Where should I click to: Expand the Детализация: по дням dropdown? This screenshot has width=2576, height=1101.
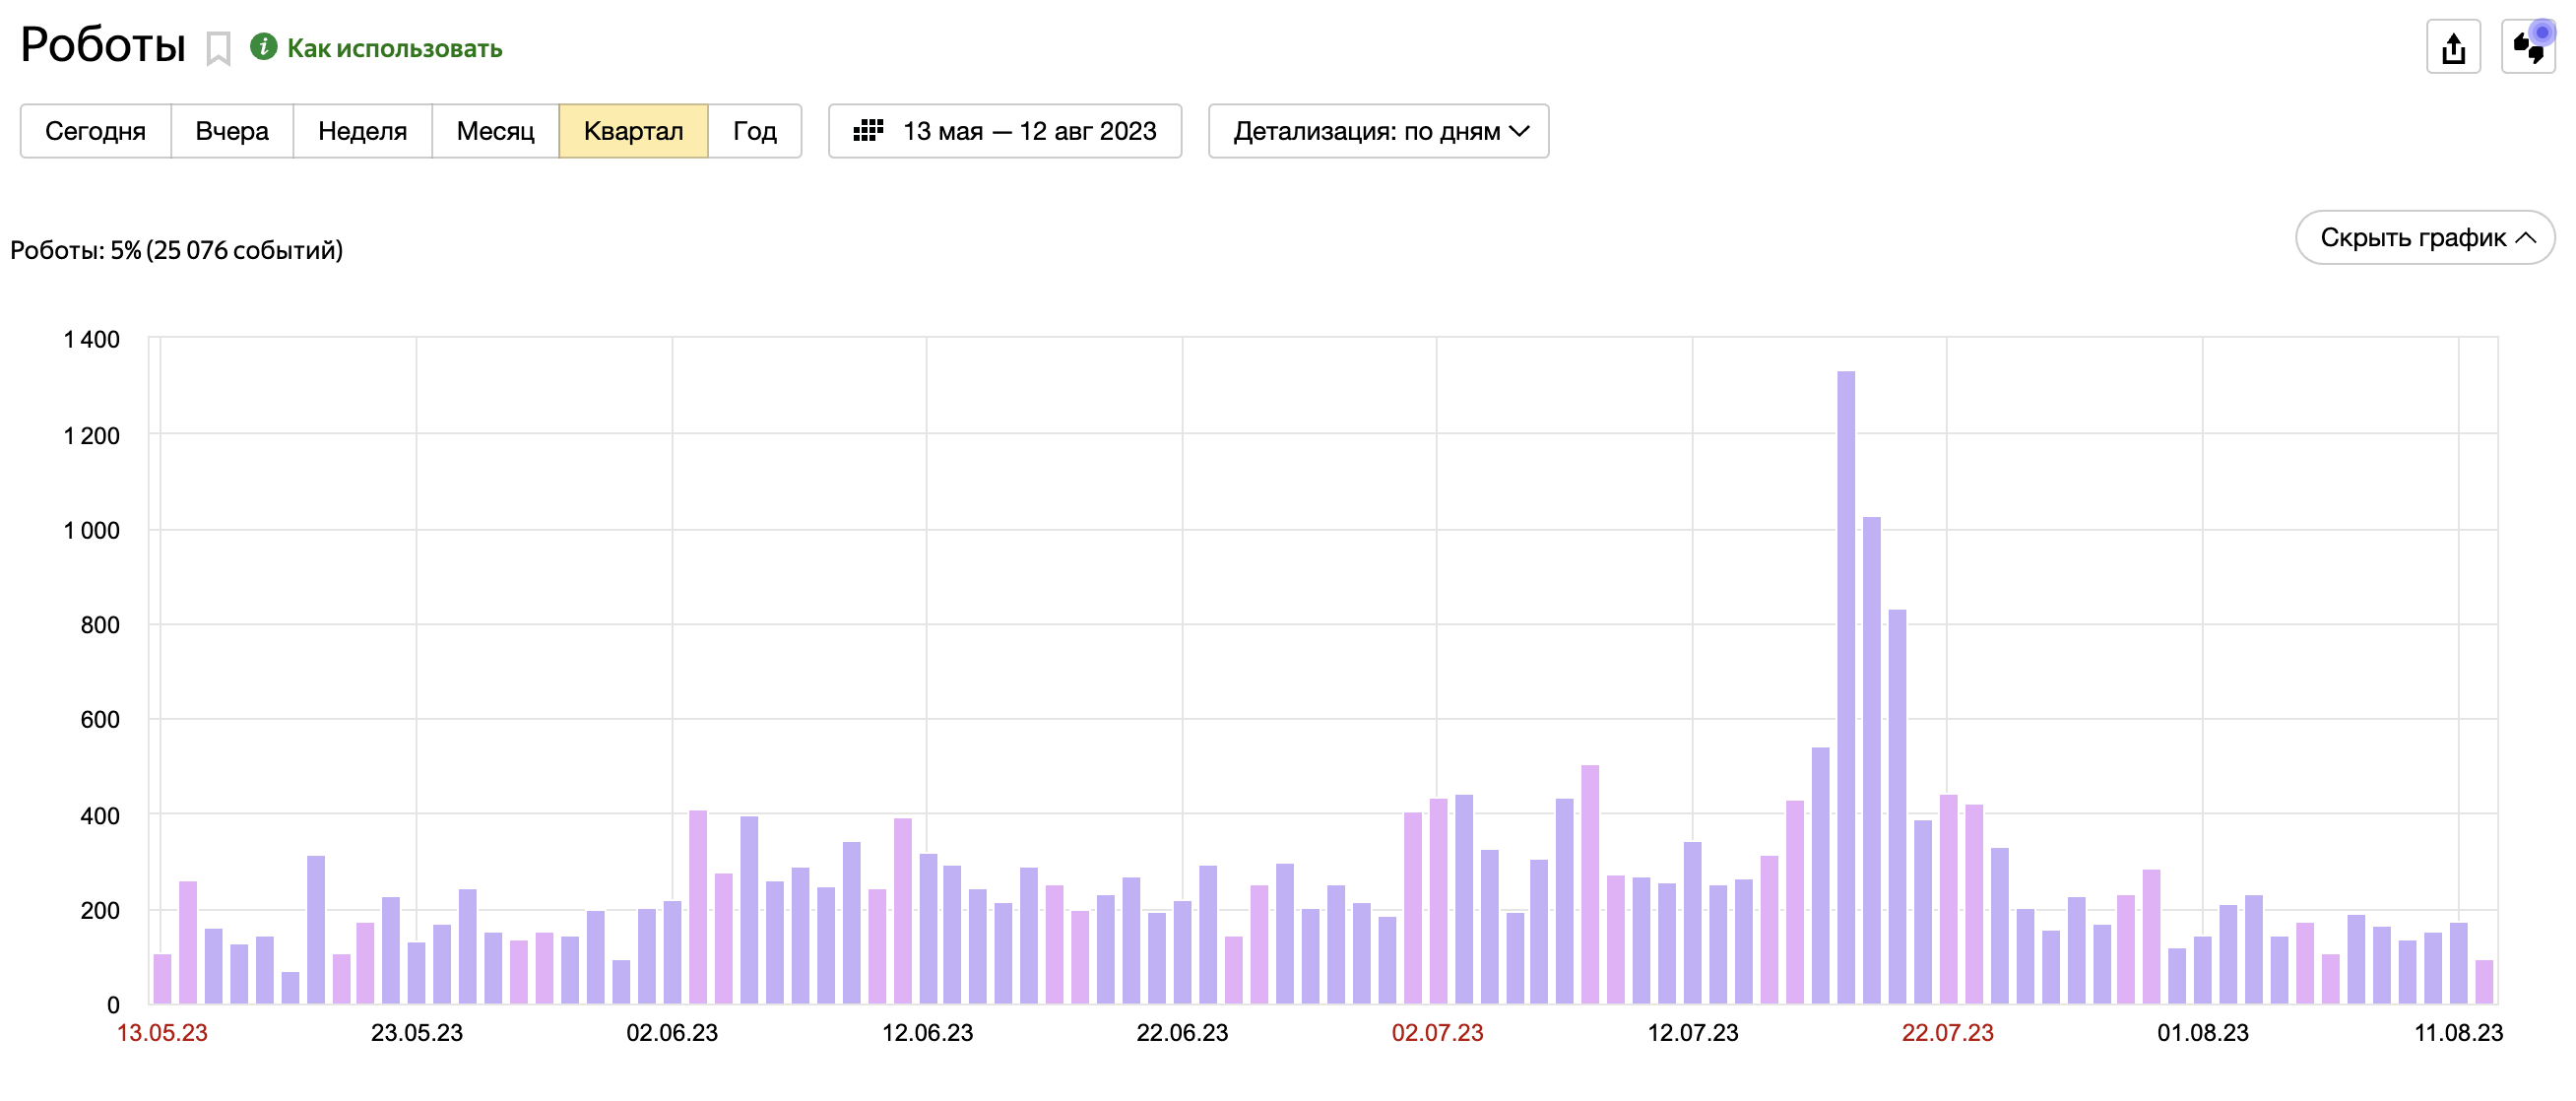1378,131
